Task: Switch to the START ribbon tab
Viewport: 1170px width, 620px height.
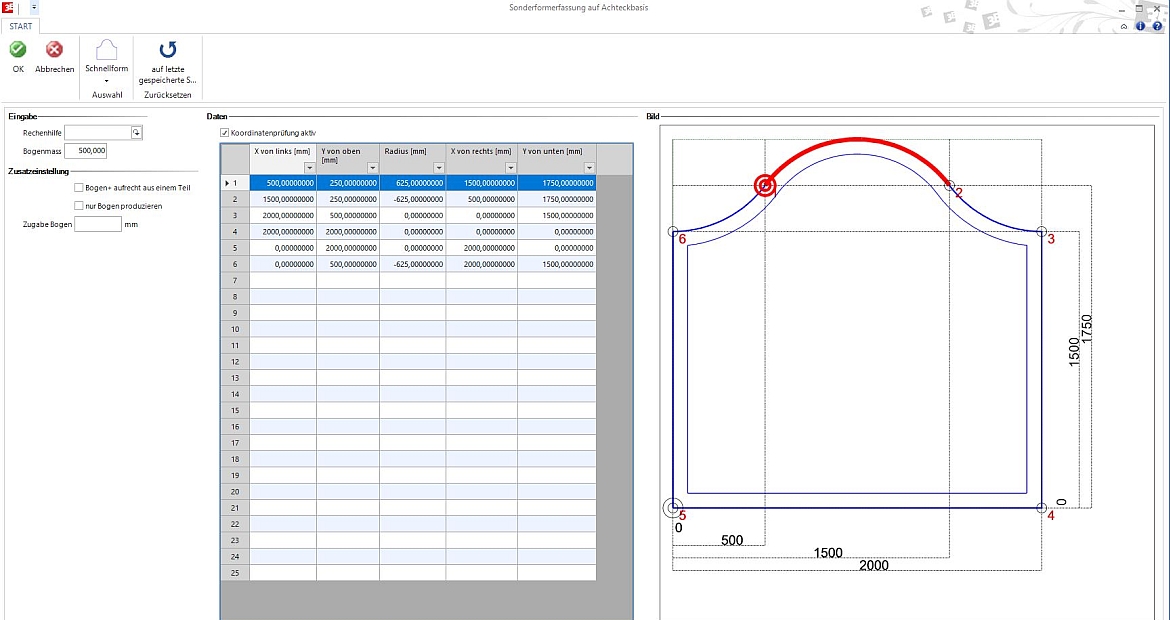Action: (x=21, y=26)
